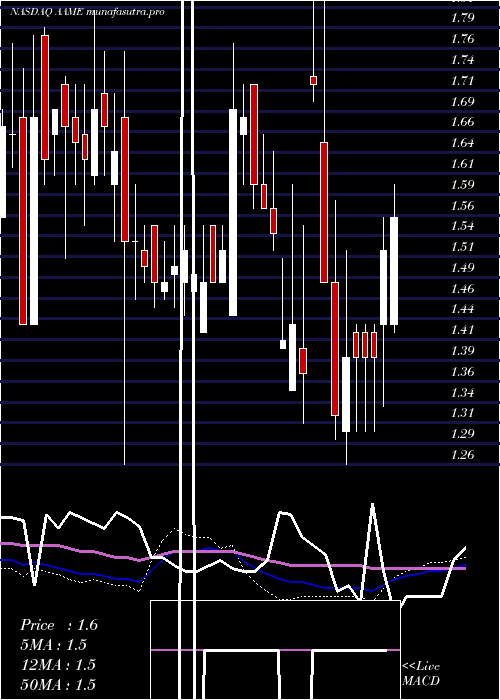This screenshot has width=500, height=700.
Task: Click the 1.51 price axis label
Action: (462, 247)
